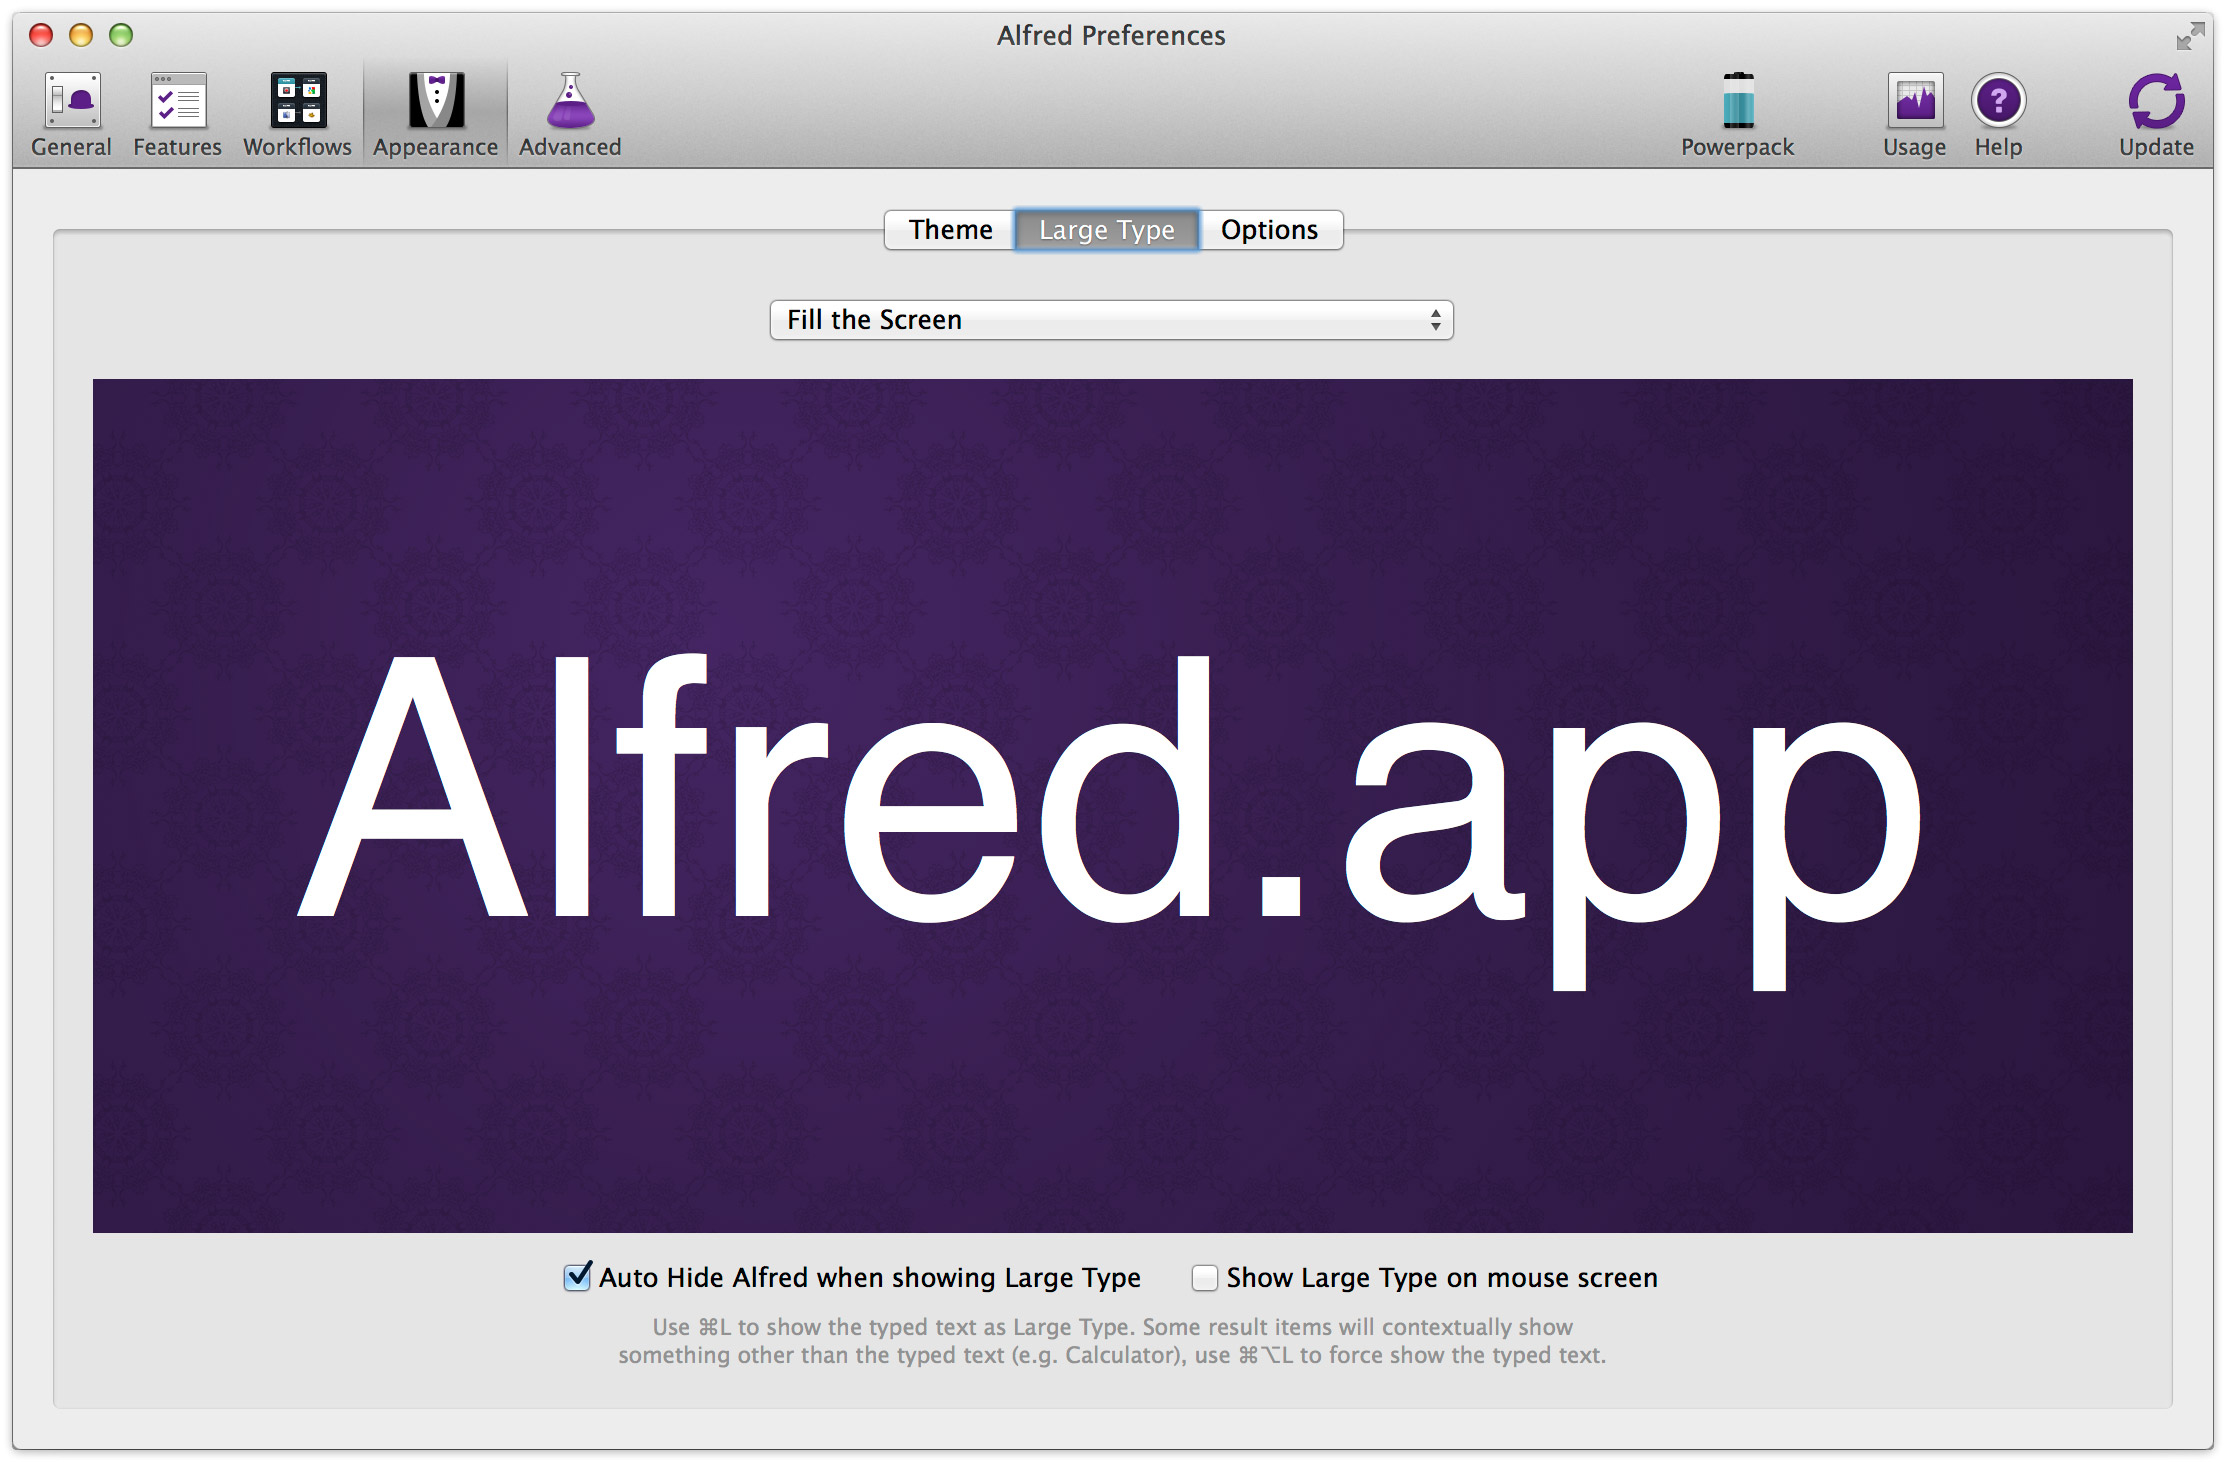The width and height of the screenshot is (2226, 1462).
Task: Switch to the Options tab
Action: coord(1270,230)
